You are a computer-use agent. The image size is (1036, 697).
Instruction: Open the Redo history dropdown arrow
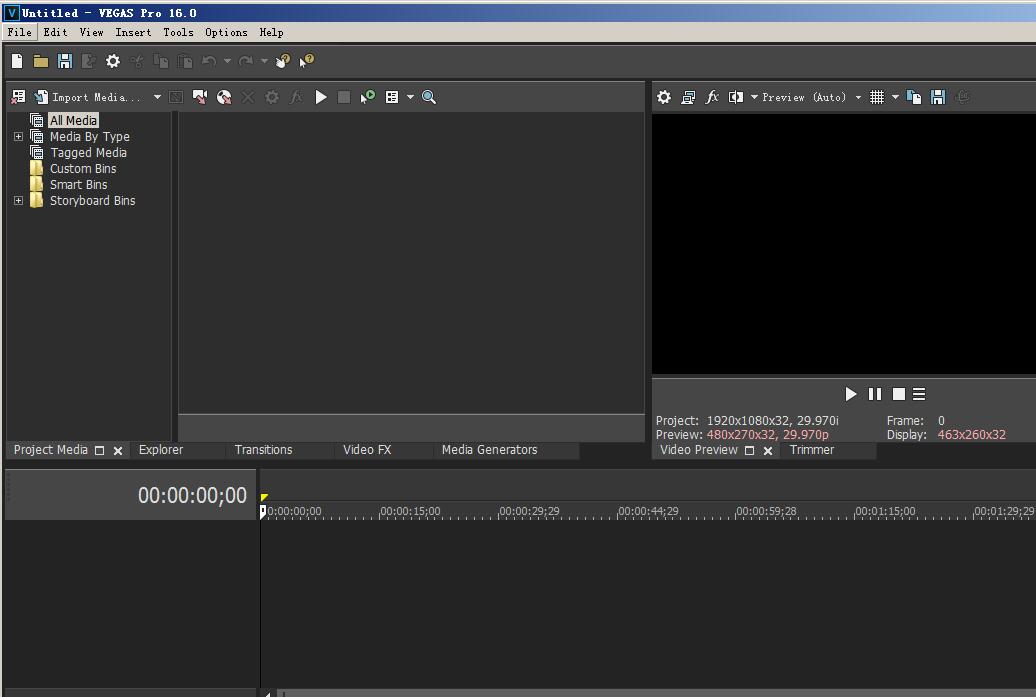tap(264, 61)
